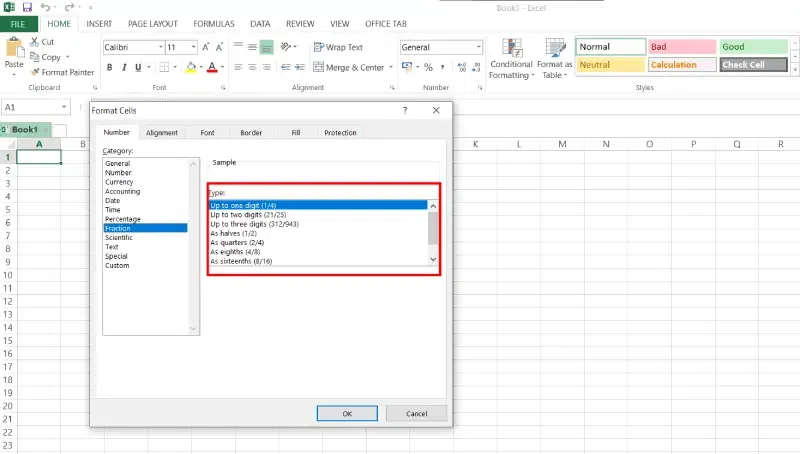The height and width of the screenshot is (454, 800).
Task: Open the font size dropdown
Action: tap(193, 47)
